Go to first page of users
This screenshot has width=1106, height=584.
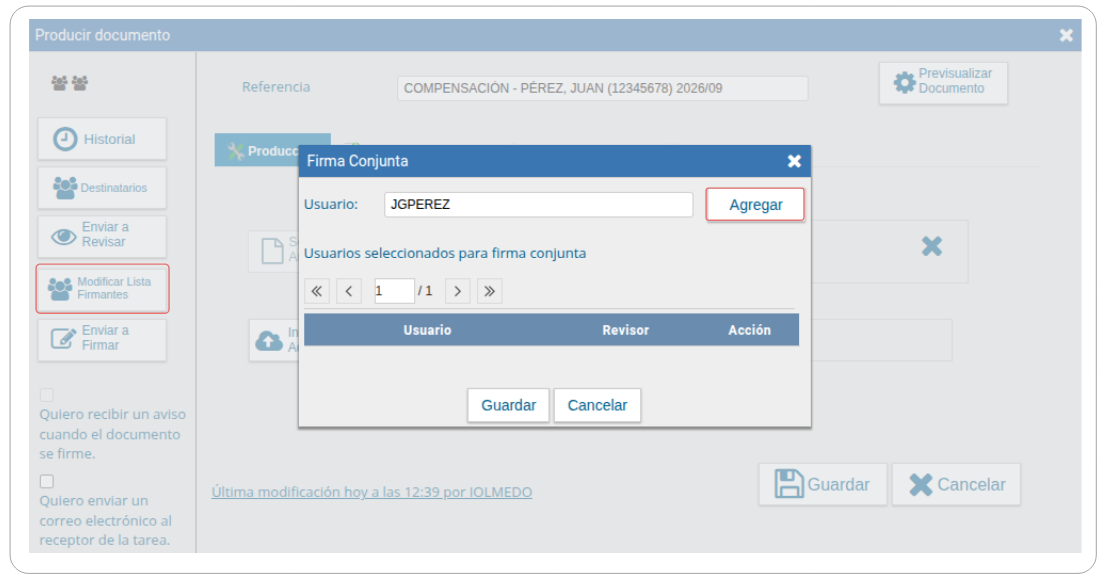[x=317, y=291]
